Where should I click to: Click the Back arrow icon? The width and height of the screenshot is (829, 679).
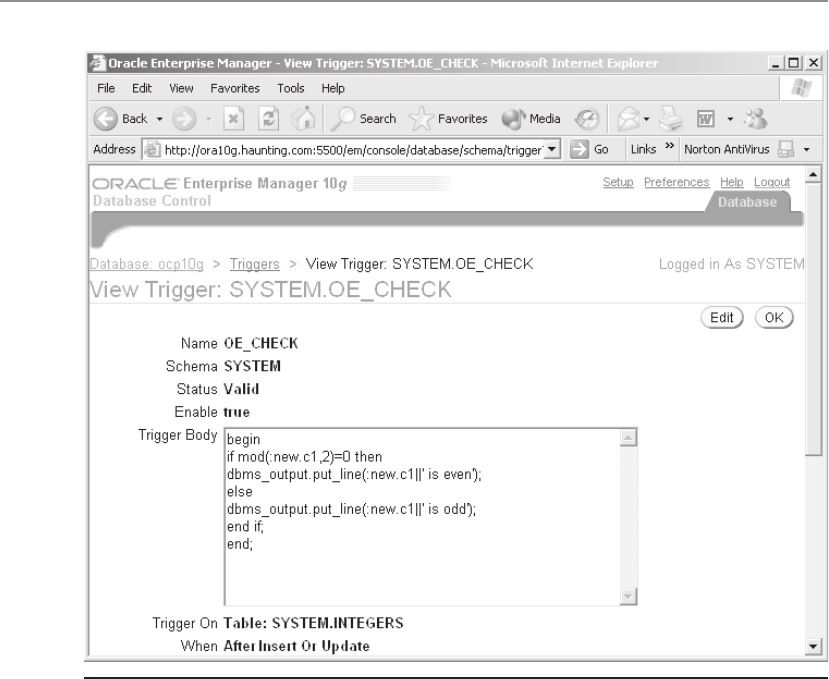[105, 118]
